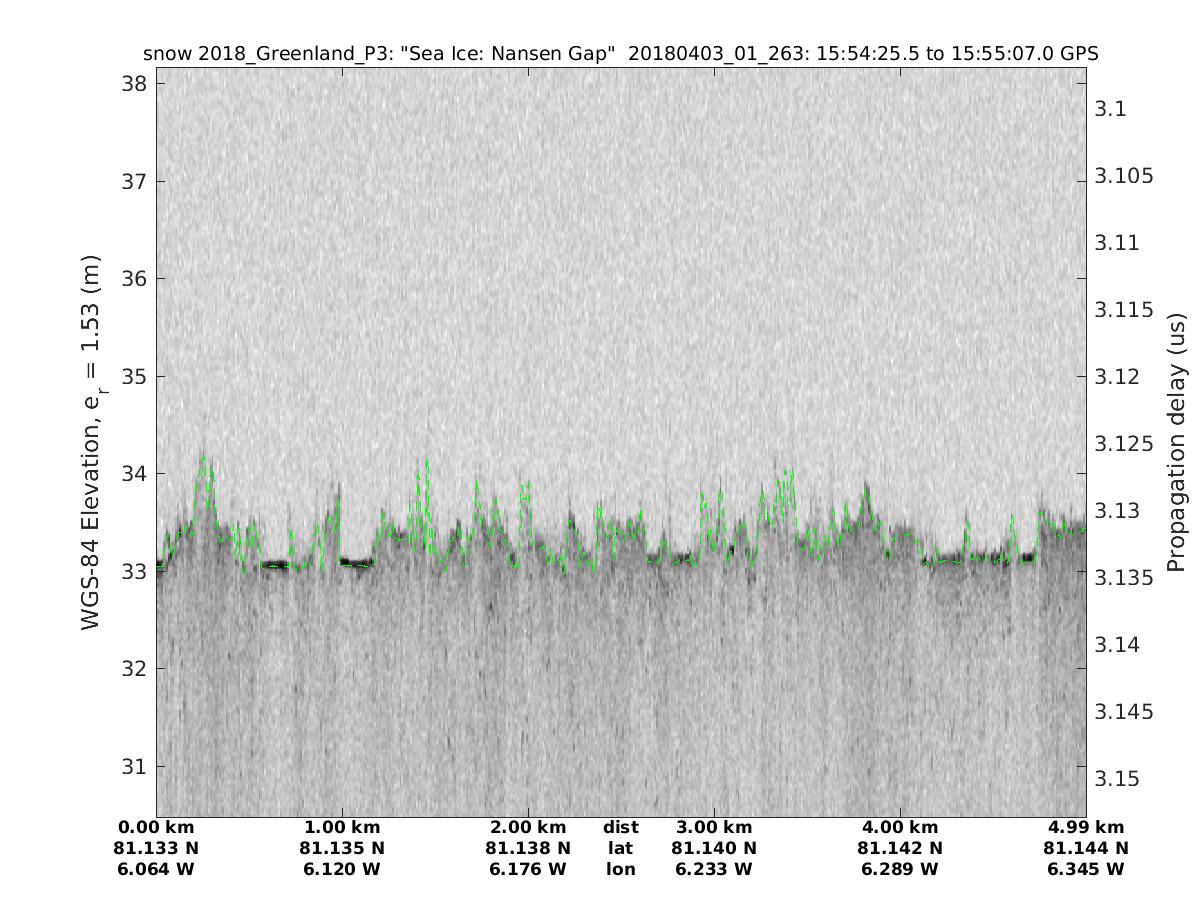Click the 6.345 W longitude value
Screen dimensions: 1200x900
[1086, 869]
